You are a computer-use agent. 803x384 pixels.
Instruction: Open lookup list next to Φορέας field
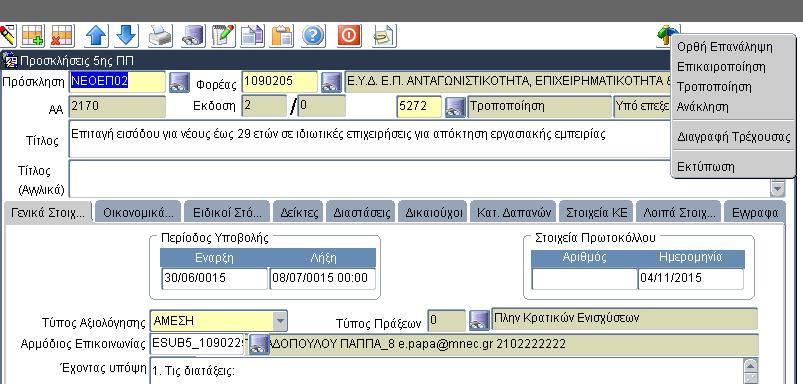point(331,82)
